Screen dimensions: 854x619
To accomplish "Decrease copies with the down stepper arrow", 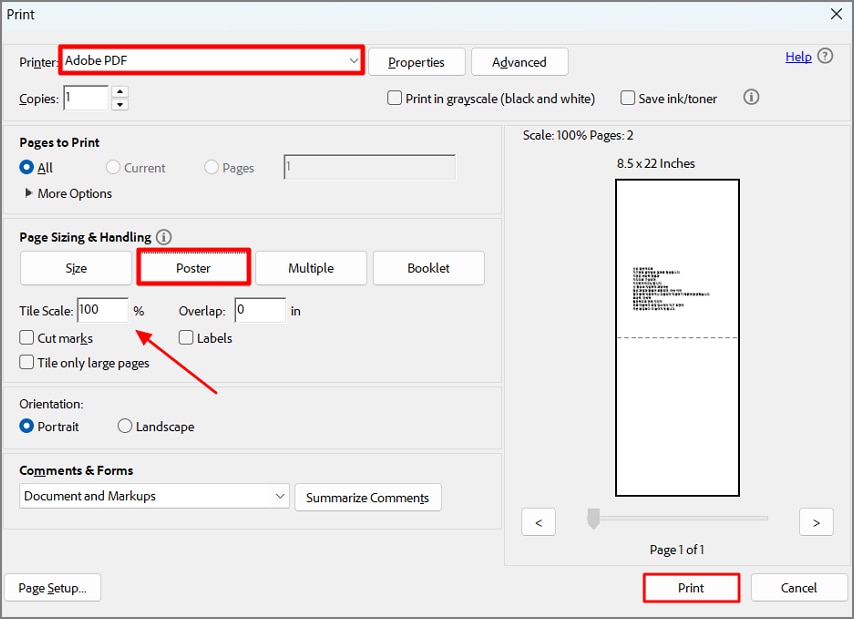I will click(x=120, y=102).
